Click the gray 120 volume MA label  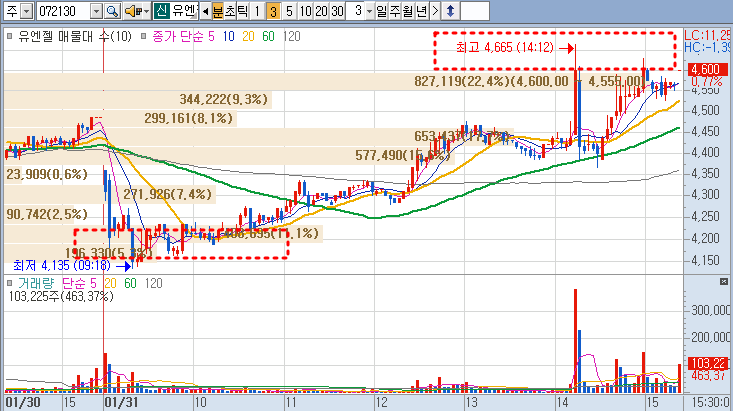(x=153, y=283)
